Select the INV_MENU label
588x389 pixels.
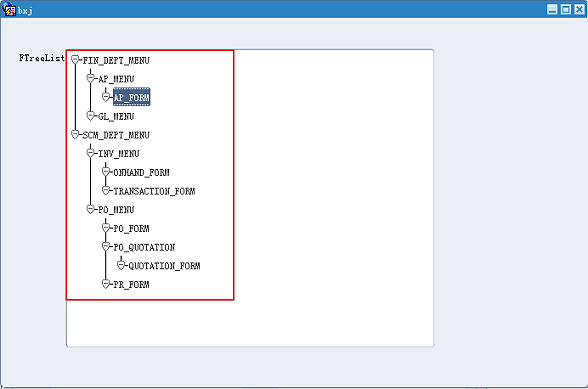click(x=118, y=154)
